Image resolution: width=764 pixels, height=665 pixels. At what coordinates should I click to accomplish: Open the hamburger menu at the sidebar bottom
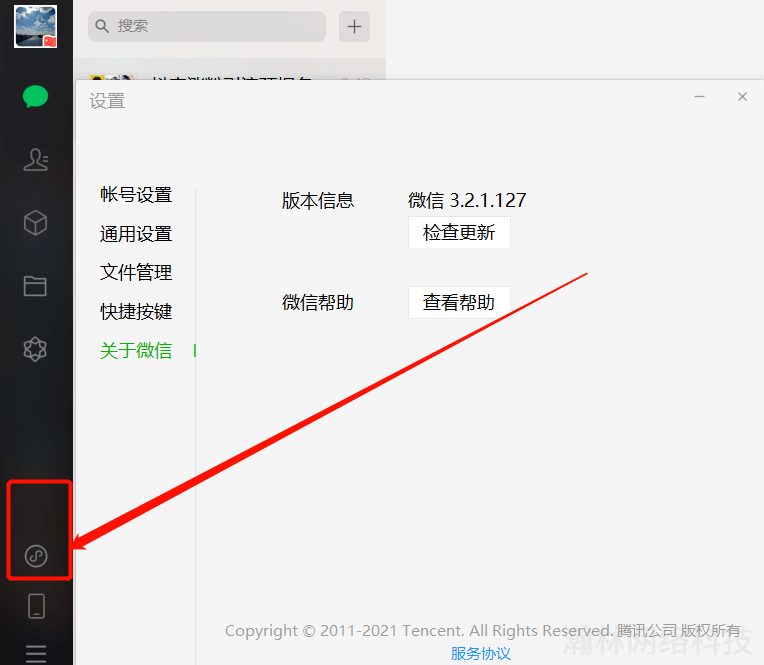[36, 654]
